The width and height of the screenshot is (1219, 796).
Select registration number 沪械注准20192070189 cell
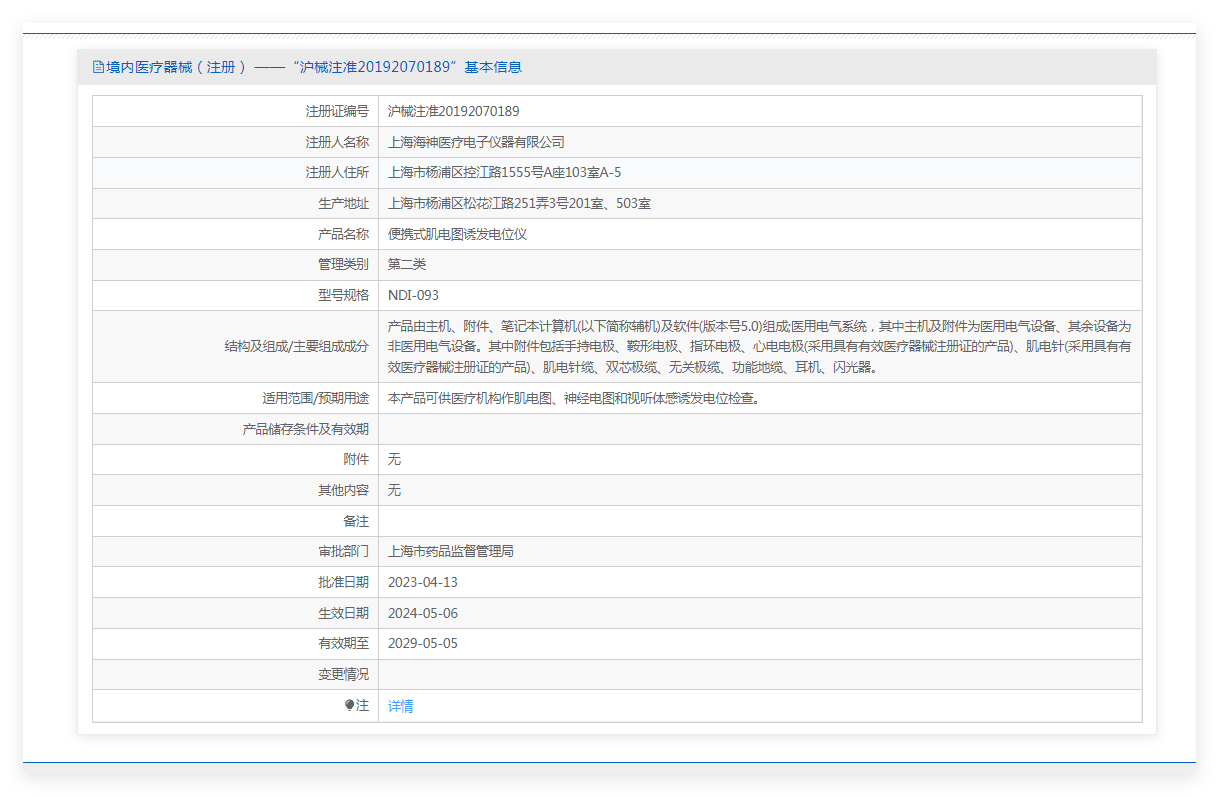point(454,111)
